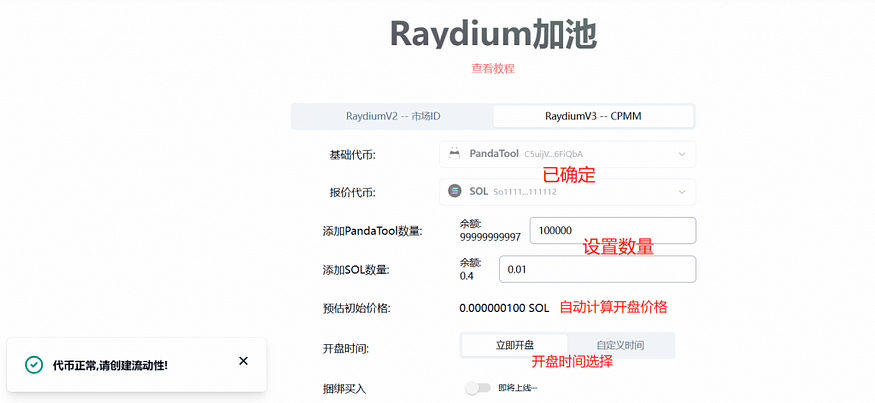Screen dimensions: 875x403
Task: Open the 基础代币 PandaTool dropdown
Action: 568,154
